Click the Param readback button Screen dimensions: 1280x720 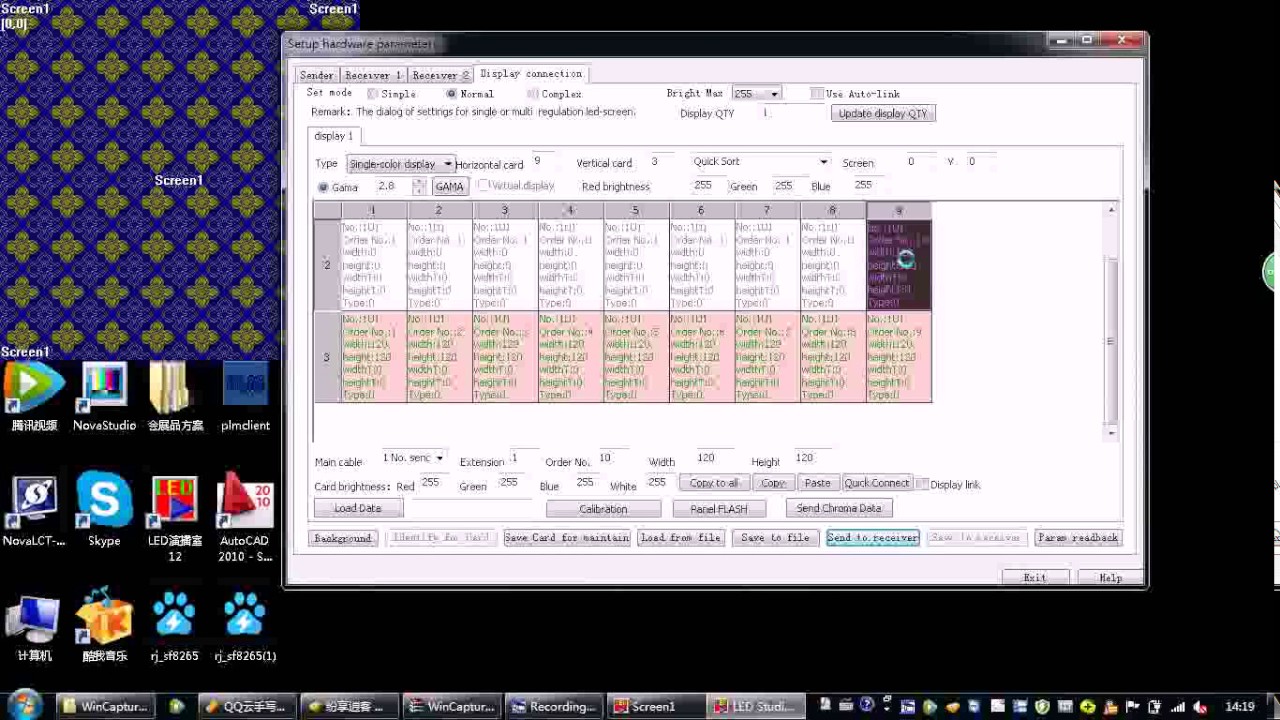coord(1078,538)
